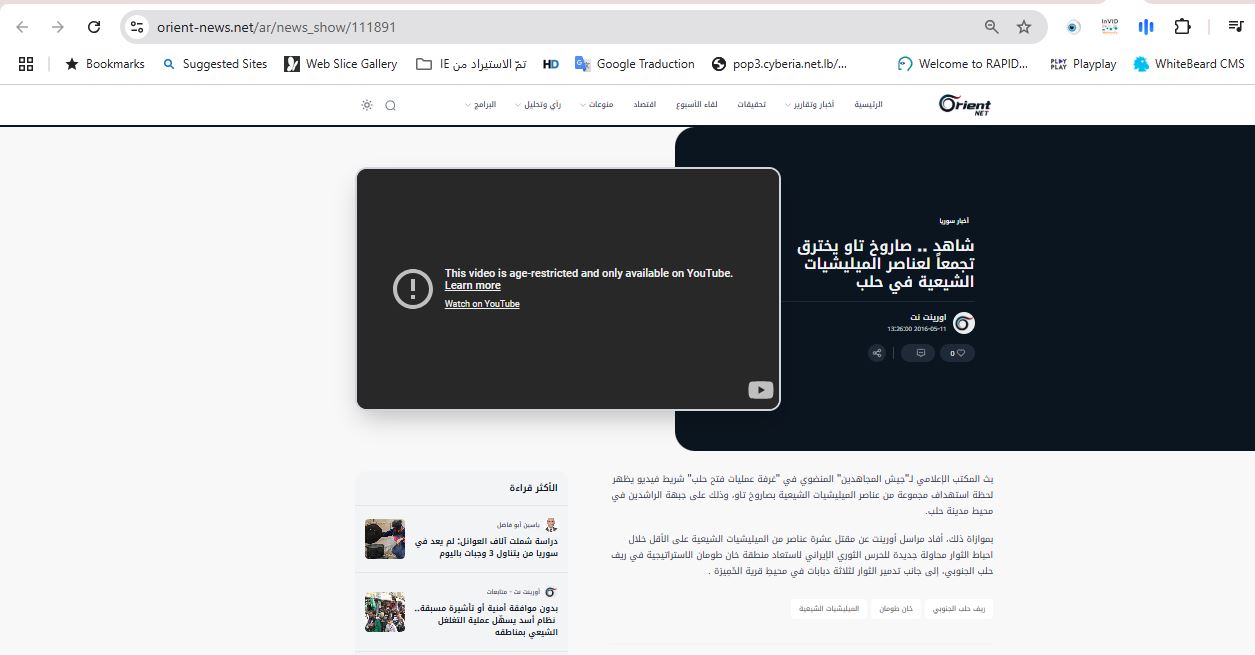The width and height of the screenshot is (1255, 655).
Task: Click the article share icon
Action: coord(877,353)
